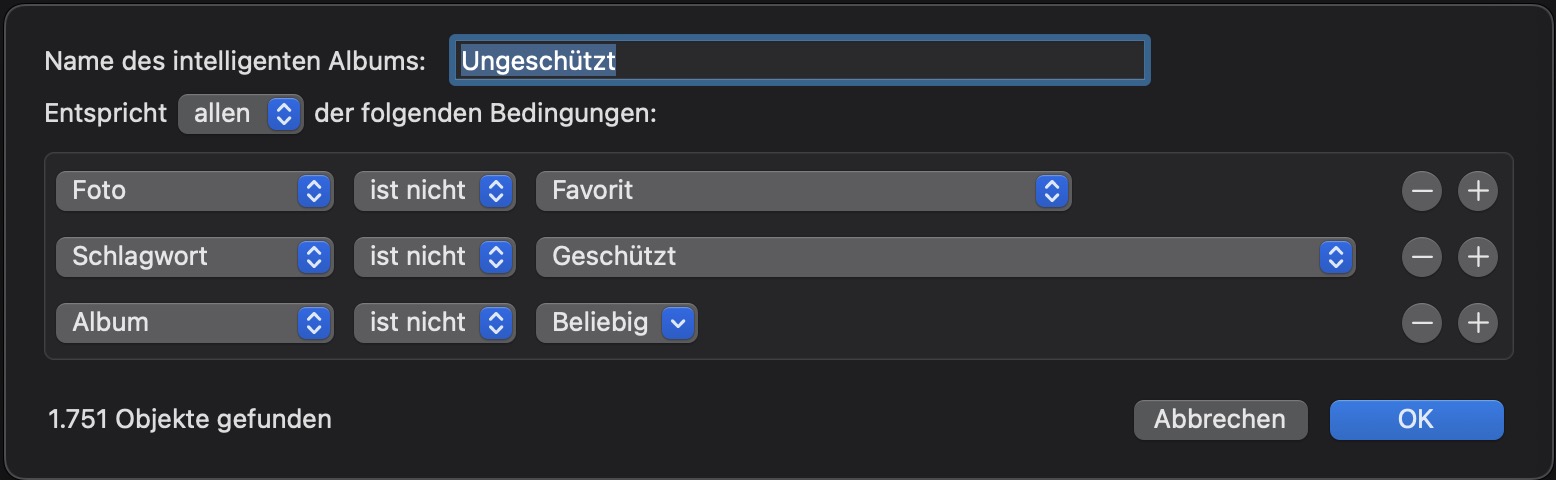Remove the Foto condition with minus button
1556x480 pixels.
tap(1421, 191)
